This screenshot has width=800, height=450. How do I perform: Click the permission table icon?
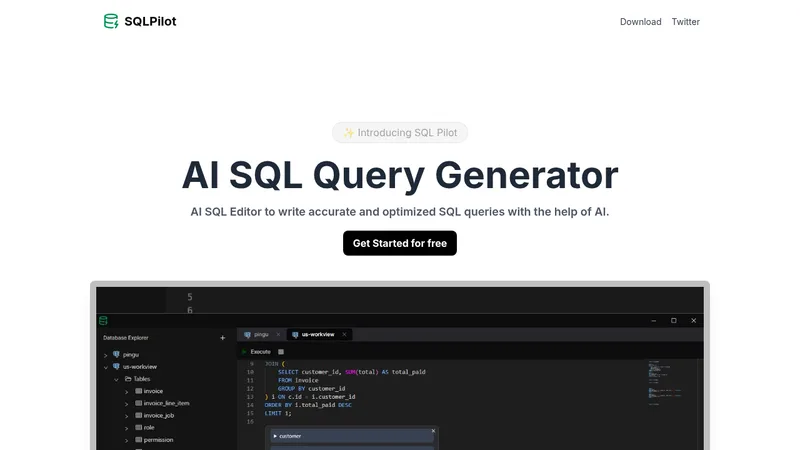(x=138, y=440)
